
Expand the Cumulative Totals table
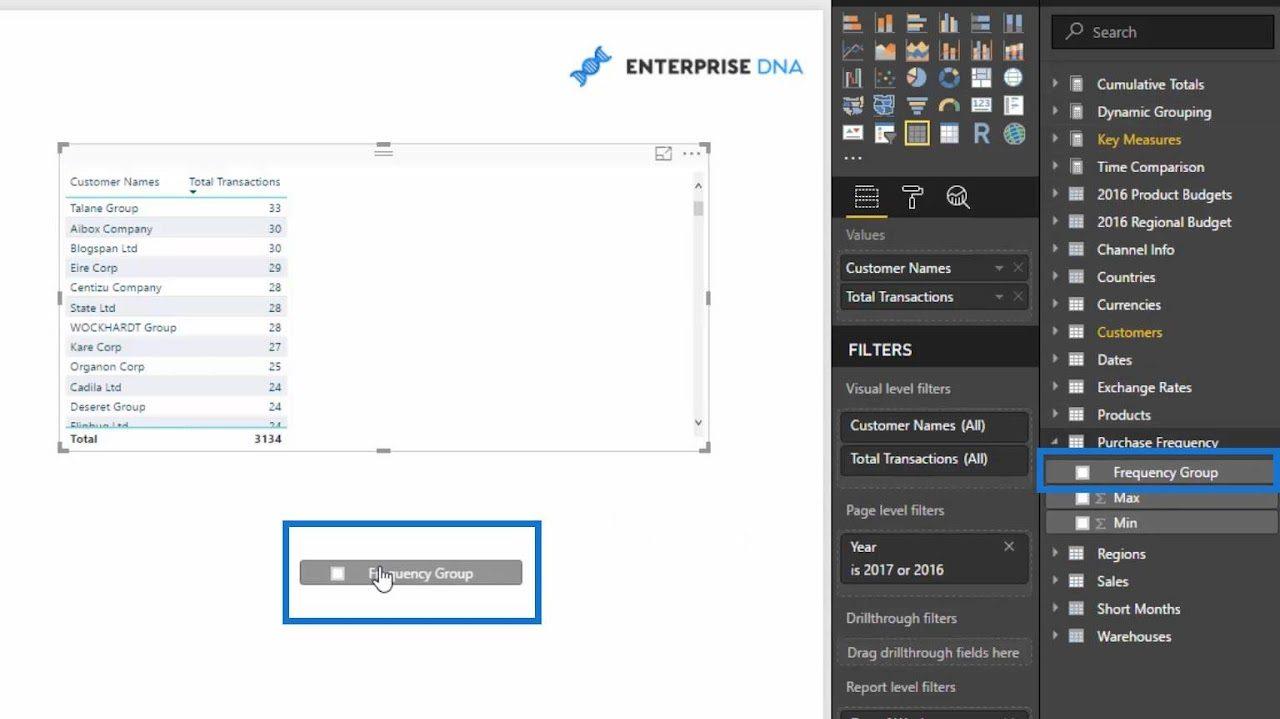click(1055, 84)
